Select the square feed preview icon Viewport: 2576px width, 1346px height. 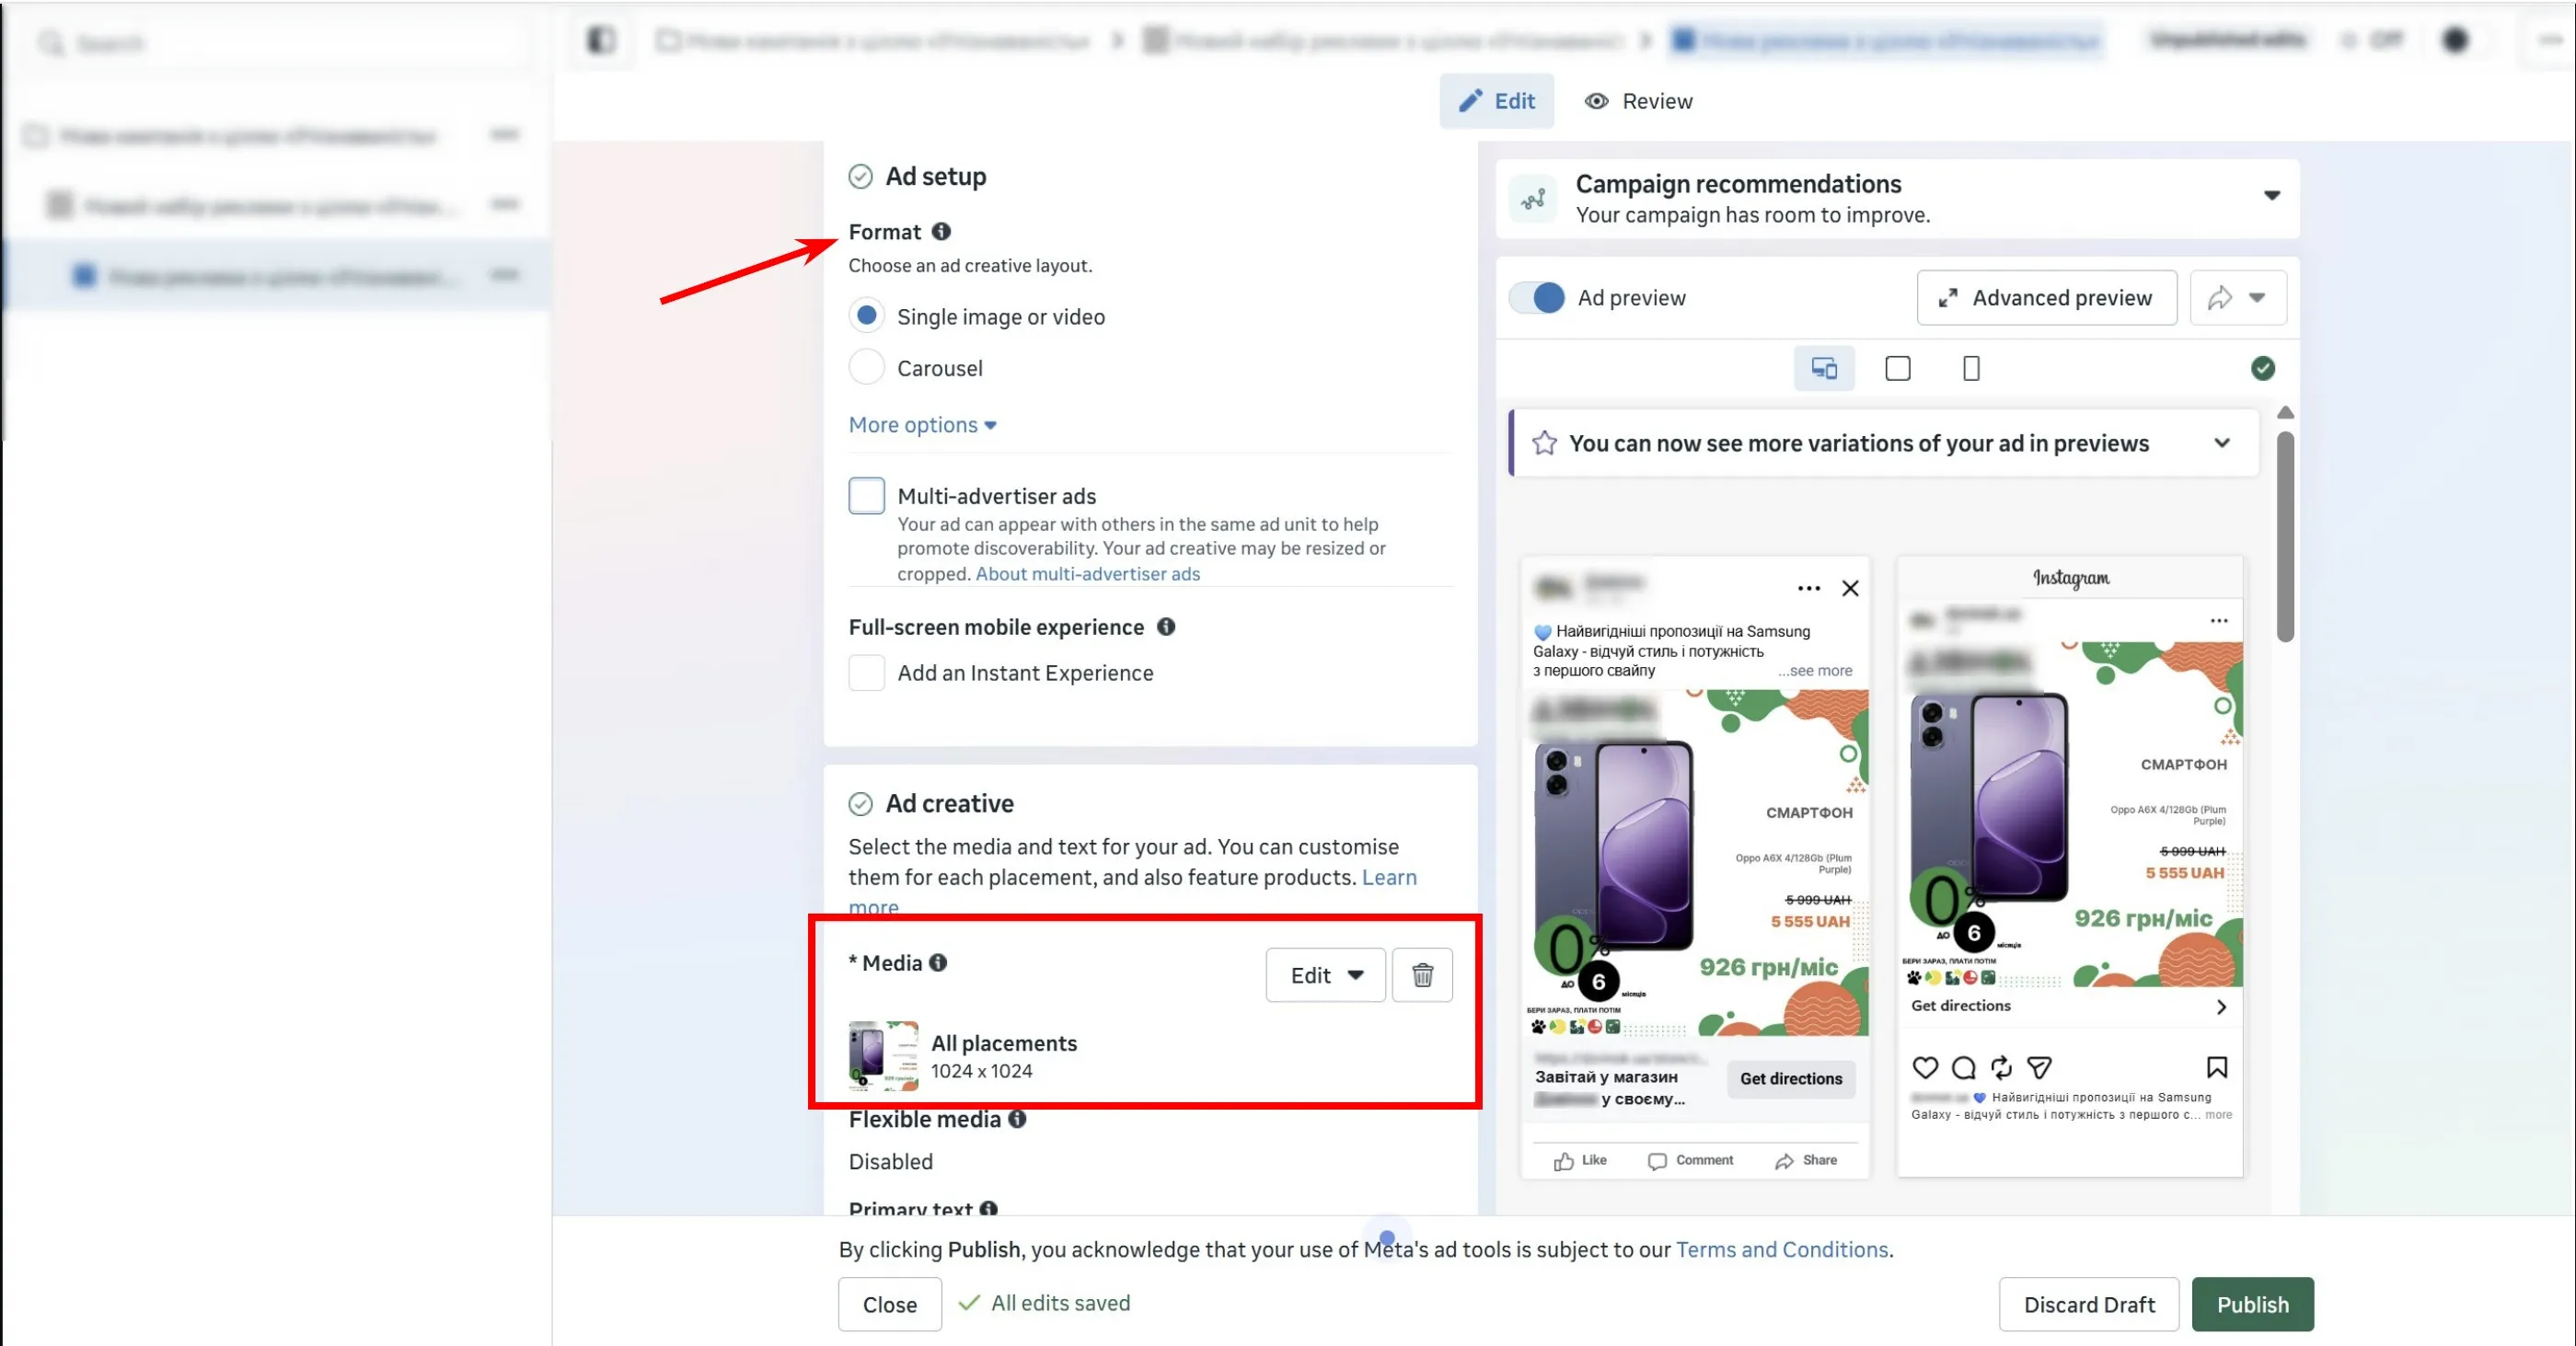pyautogui.click(x=1897, y=369)
